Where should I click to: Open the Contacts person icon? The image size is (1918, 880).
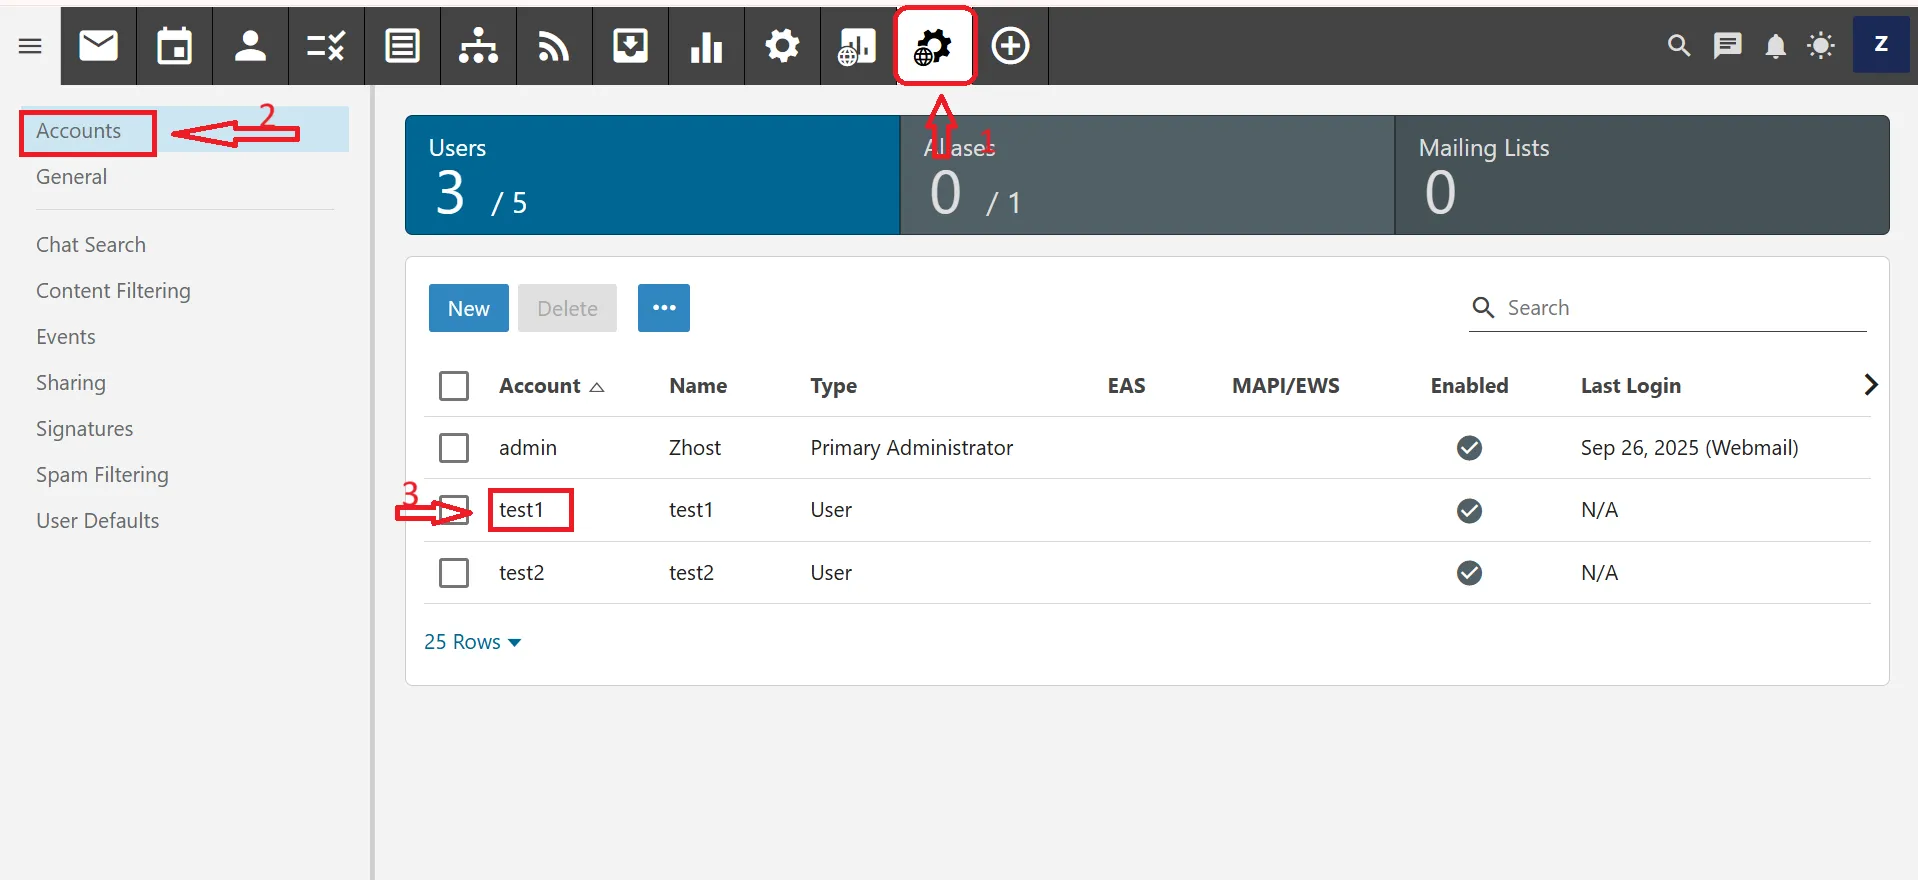tap(250, 46)
